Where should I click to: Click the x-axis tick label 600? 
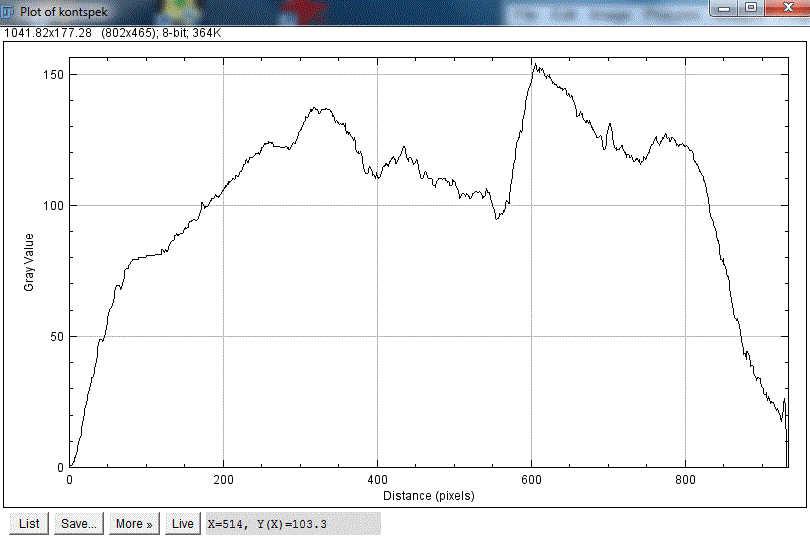[x=531, y=480]
